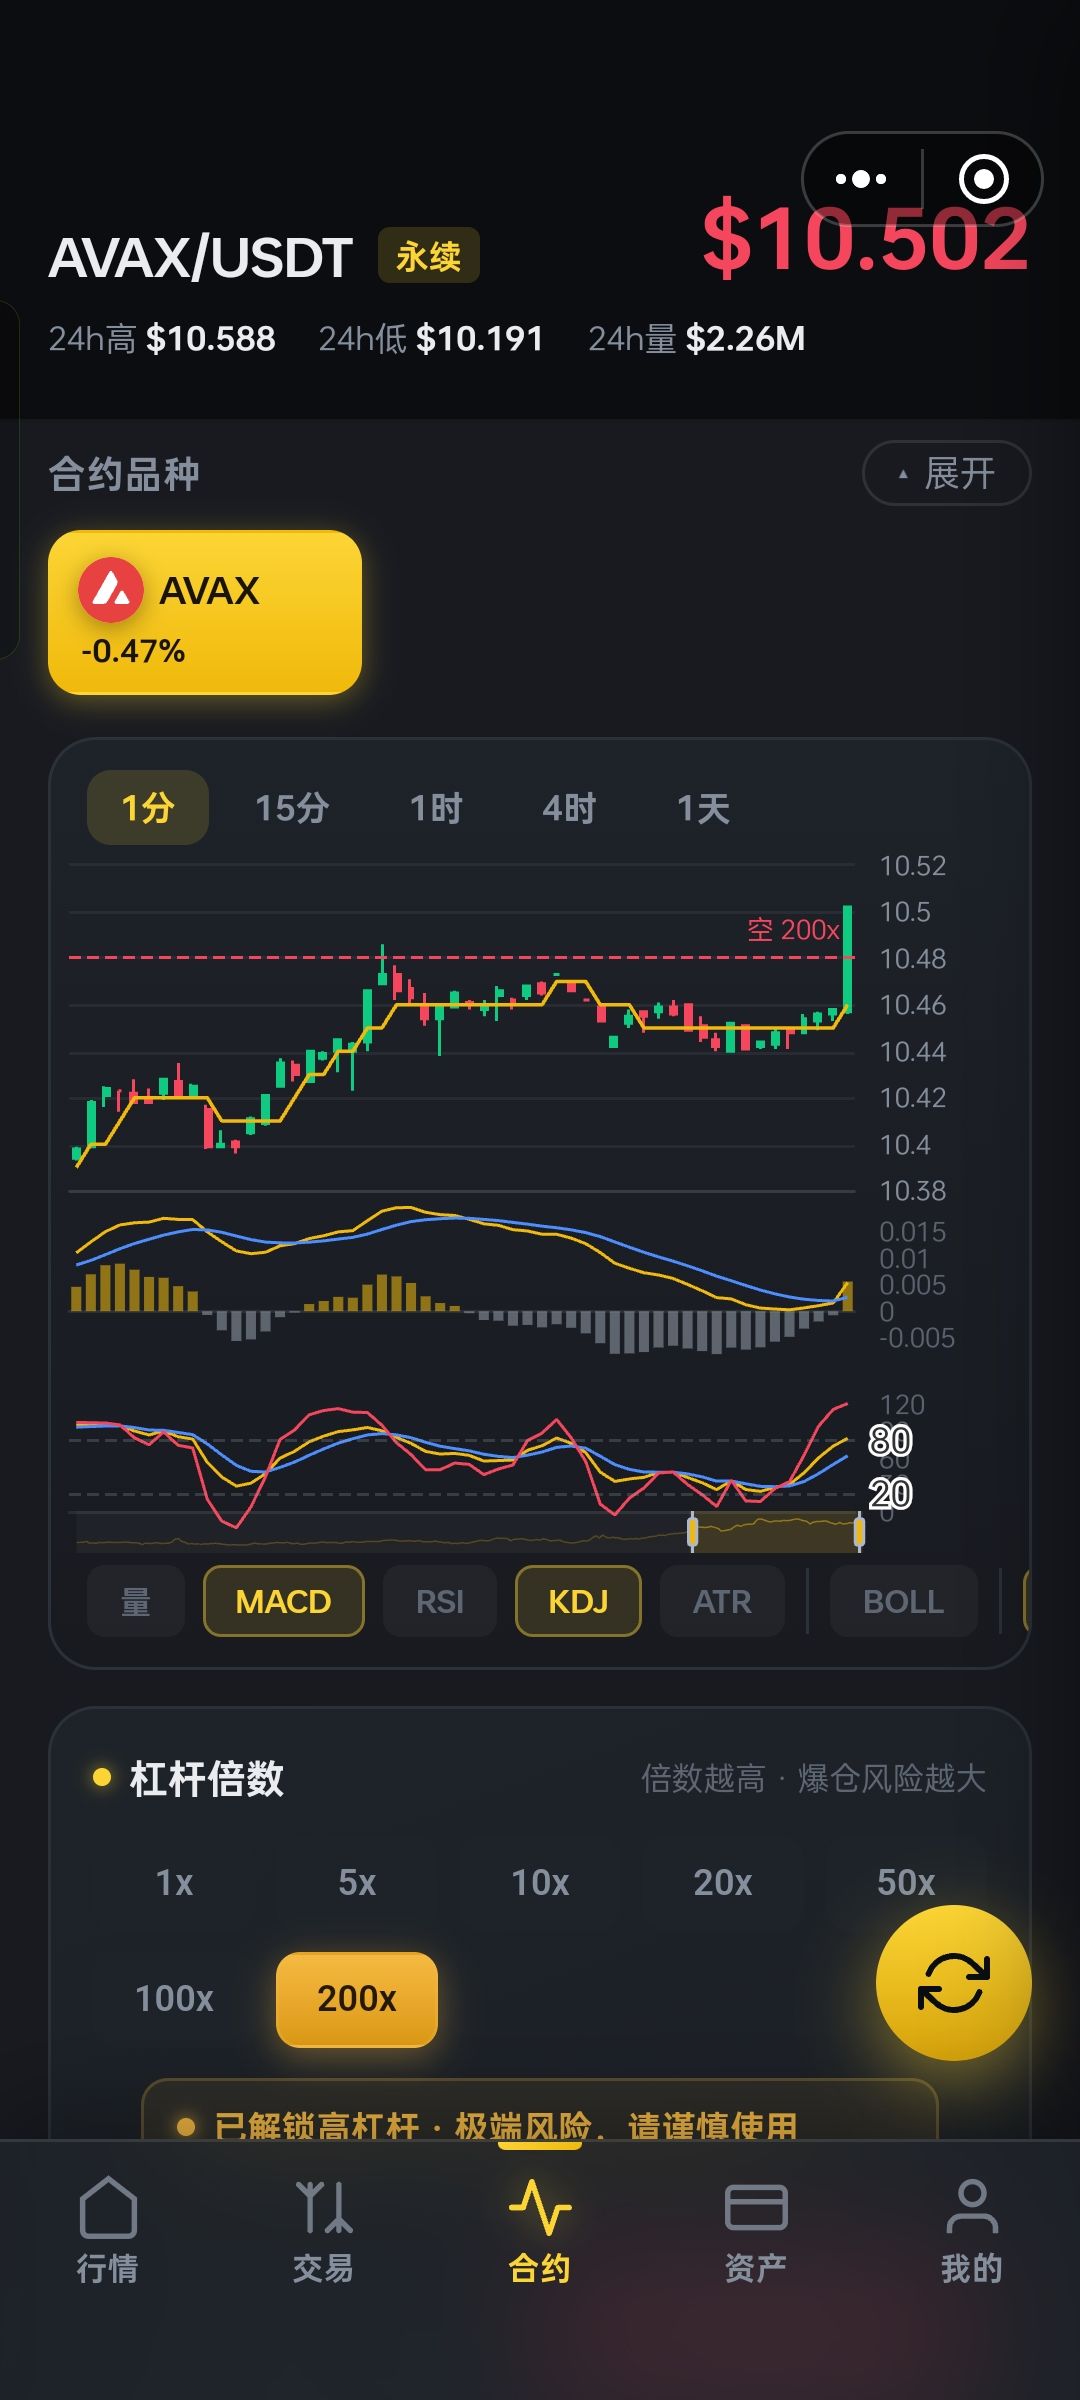Toggle the KDJ indicator
This screenshot has height=2400, width=1080.
tap(578, 1601)
